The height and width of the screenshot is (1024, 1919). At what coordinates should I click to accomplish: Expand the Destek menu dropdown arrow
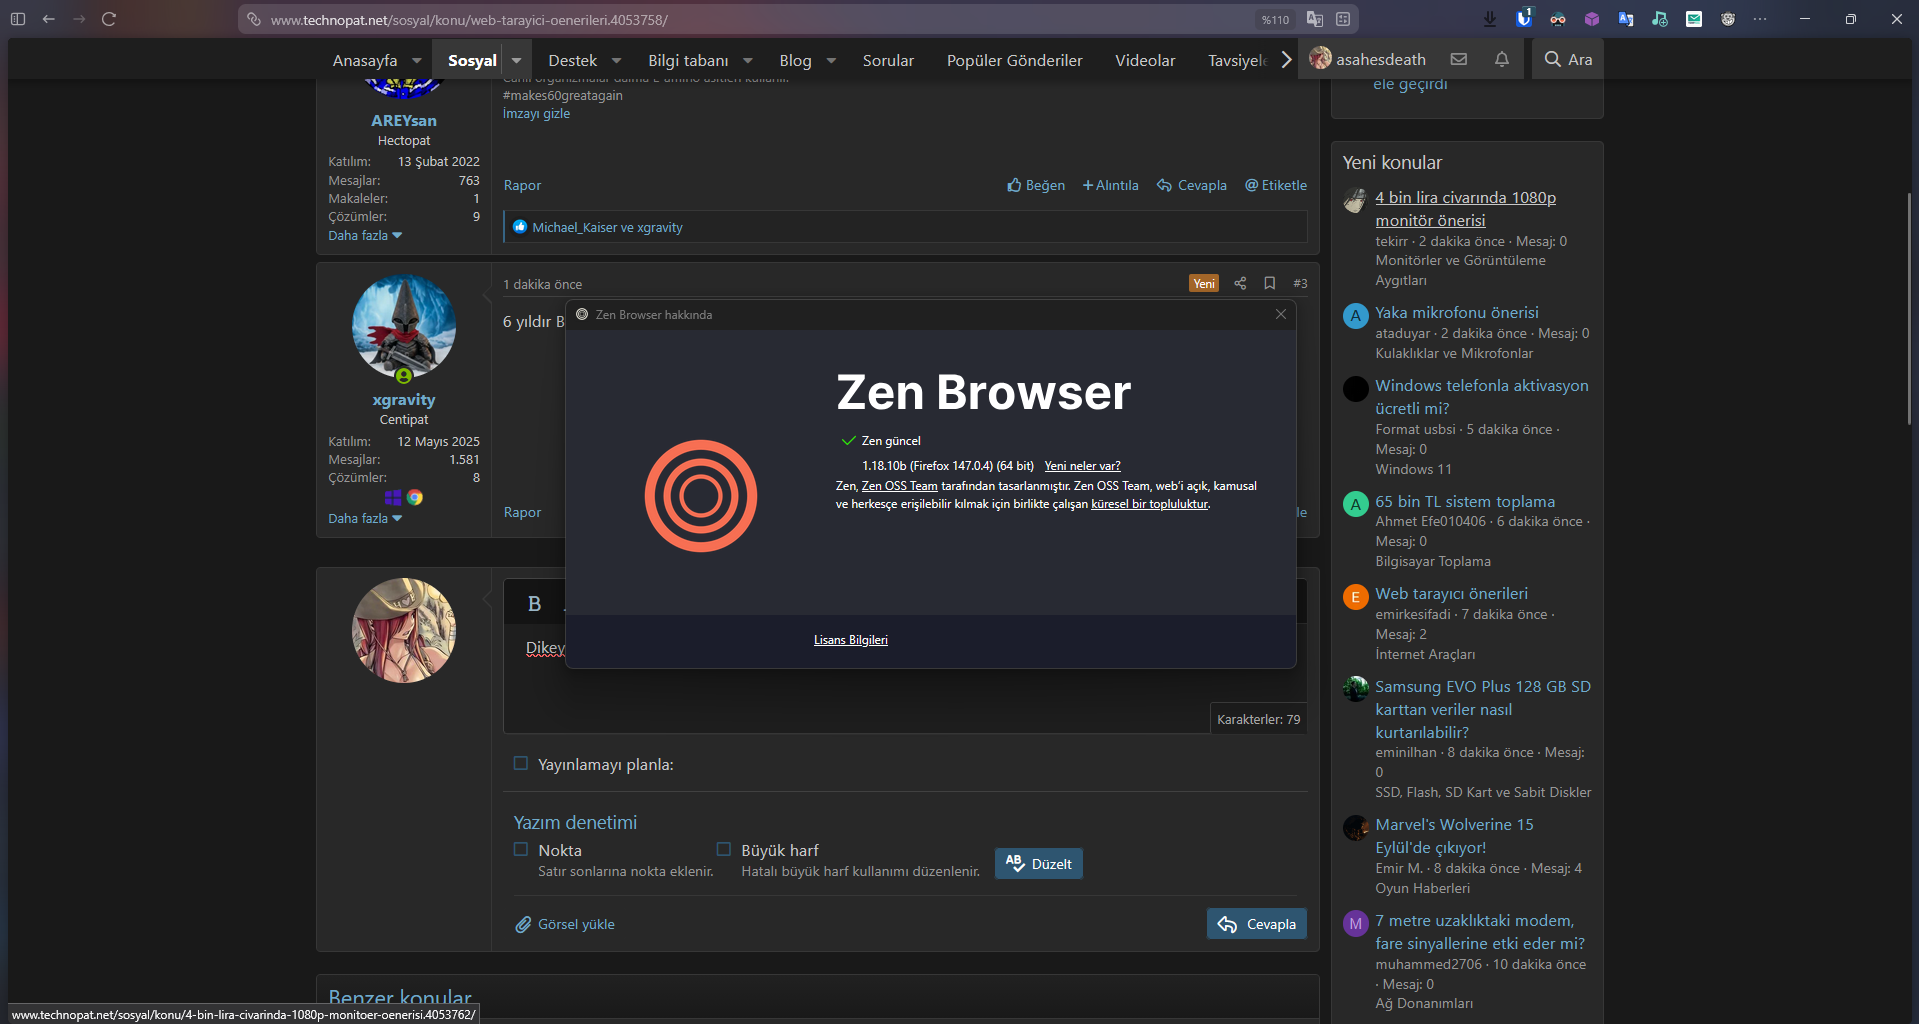(x=616, y=60)
